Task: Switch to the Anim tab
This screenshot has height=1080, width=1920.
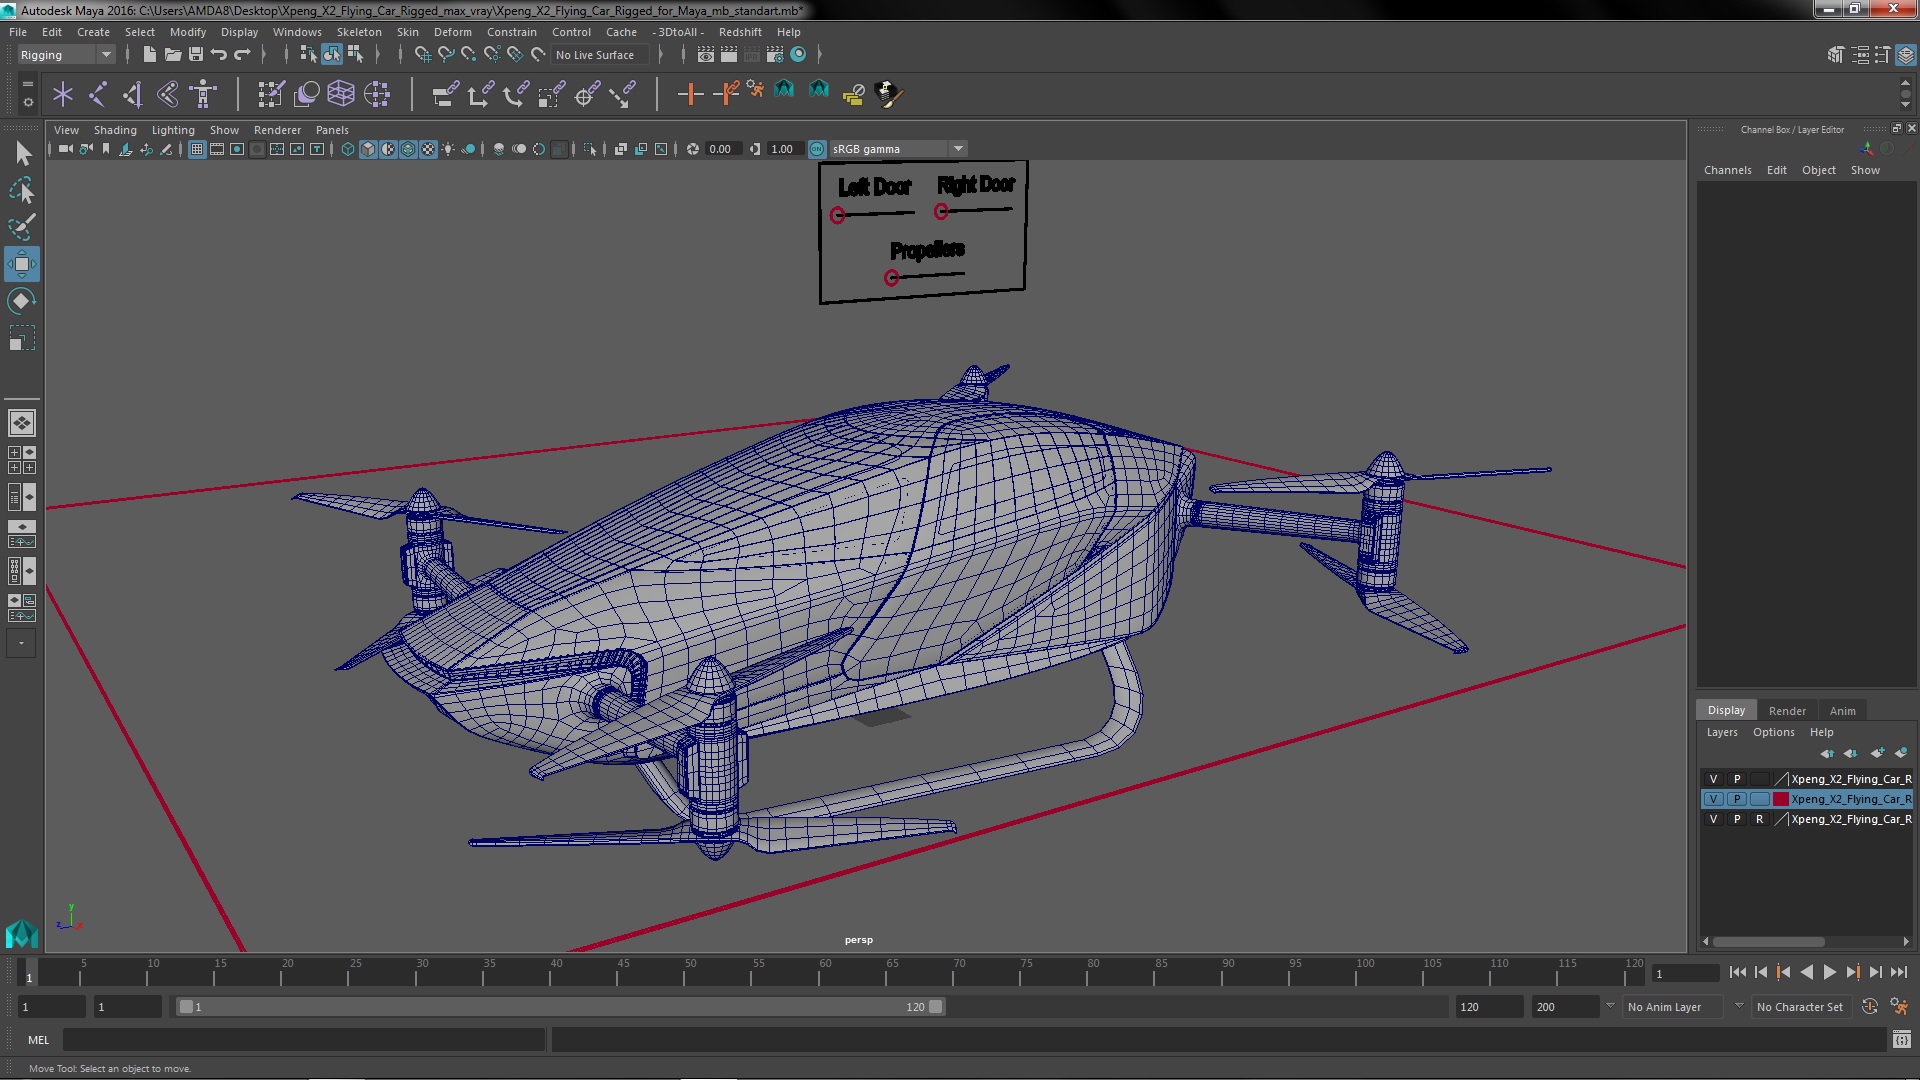Action: (1842, 709)
